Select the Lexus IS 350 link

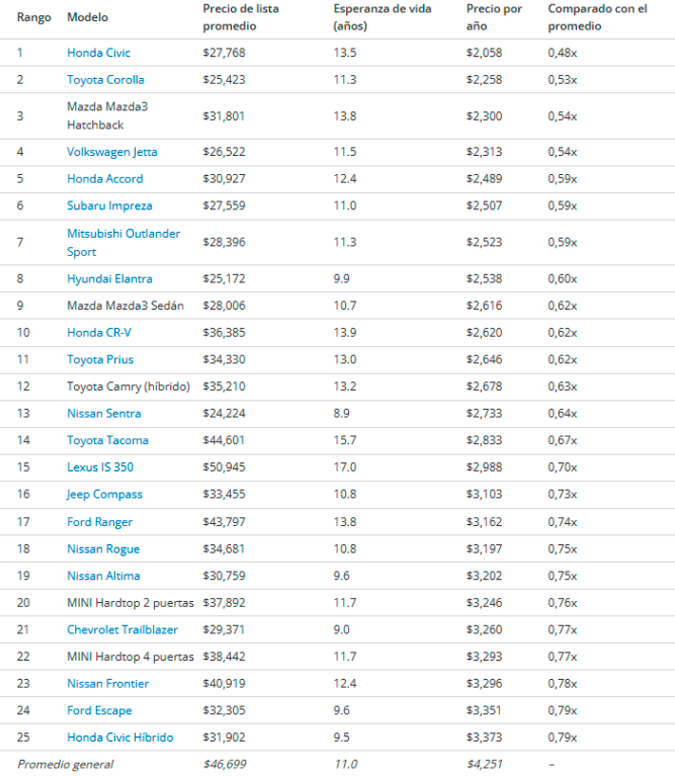[x=100, y=468]
